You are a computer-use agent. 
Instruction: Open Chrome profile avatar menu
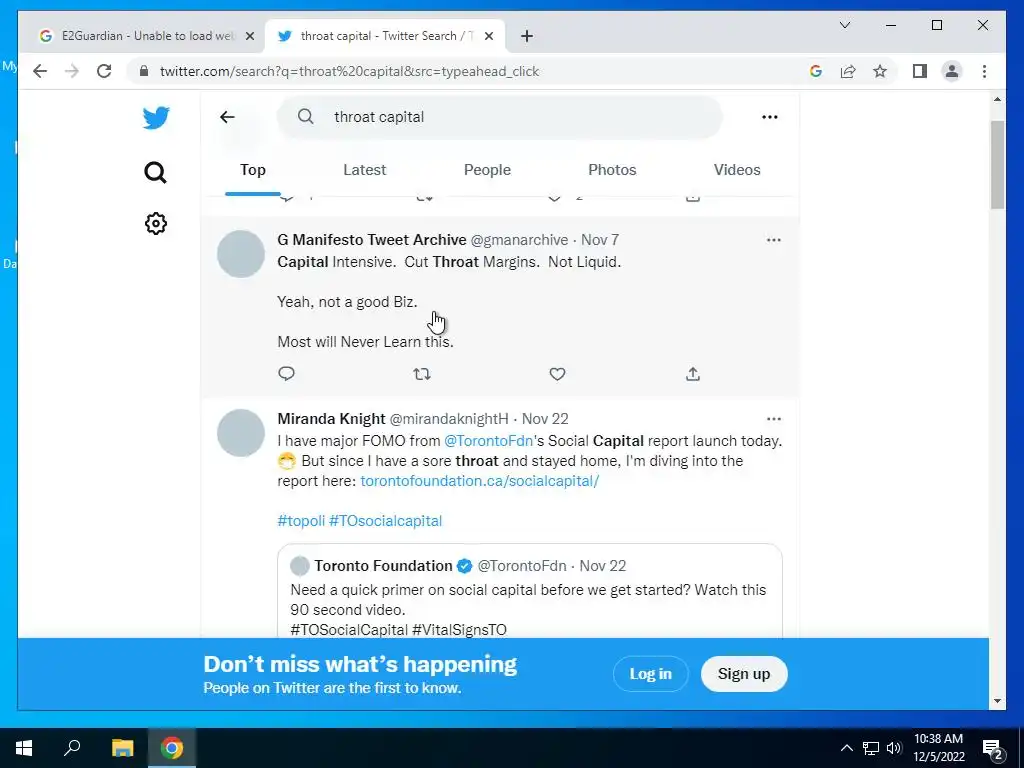(x=952, y=71)
